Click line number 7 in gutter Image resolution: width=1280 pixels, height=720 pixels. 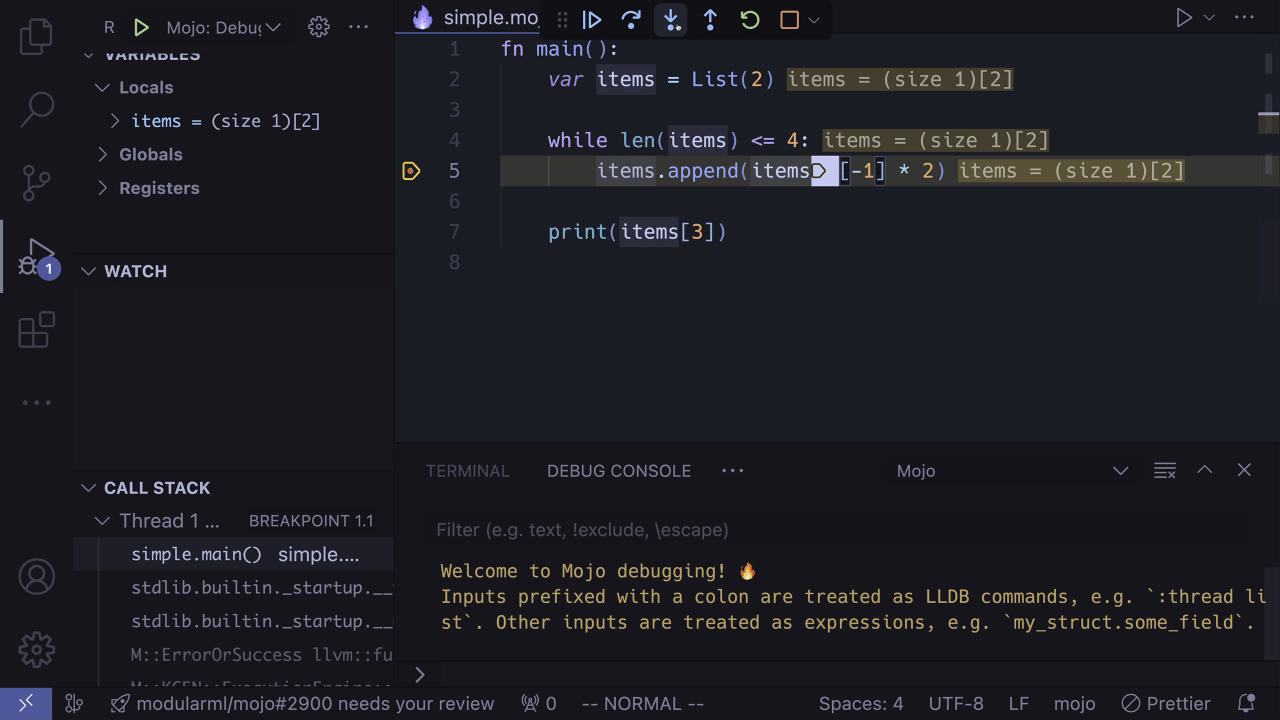(454, 232)
